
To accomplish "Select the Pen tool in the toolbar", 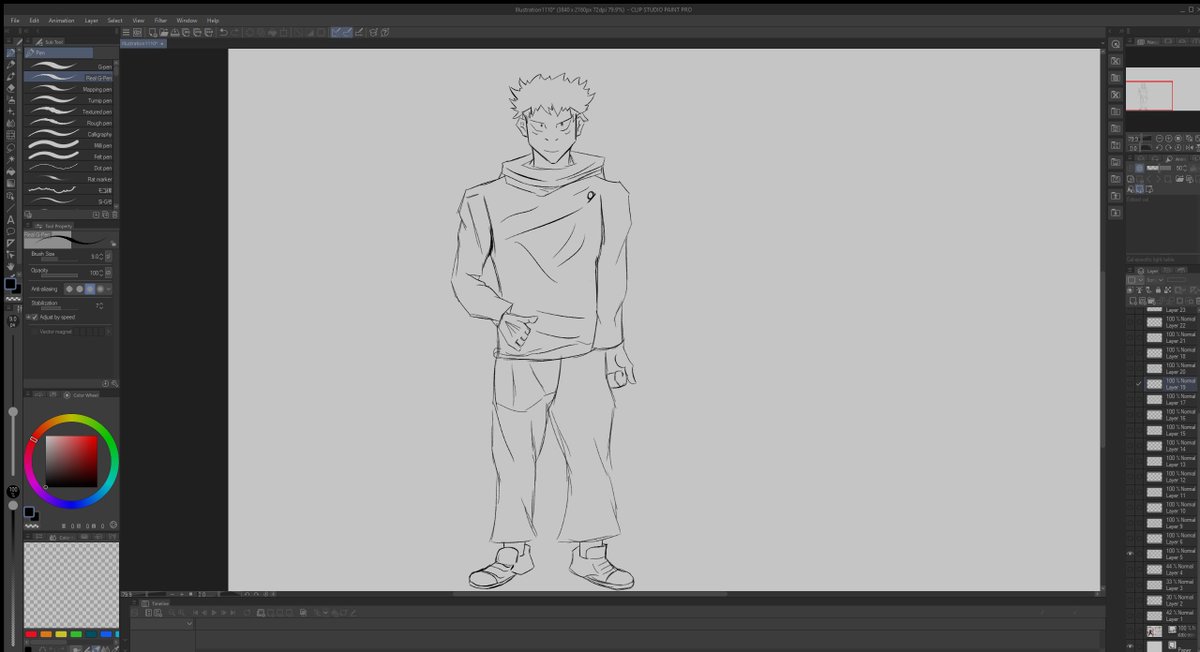I will pos(10,53).
